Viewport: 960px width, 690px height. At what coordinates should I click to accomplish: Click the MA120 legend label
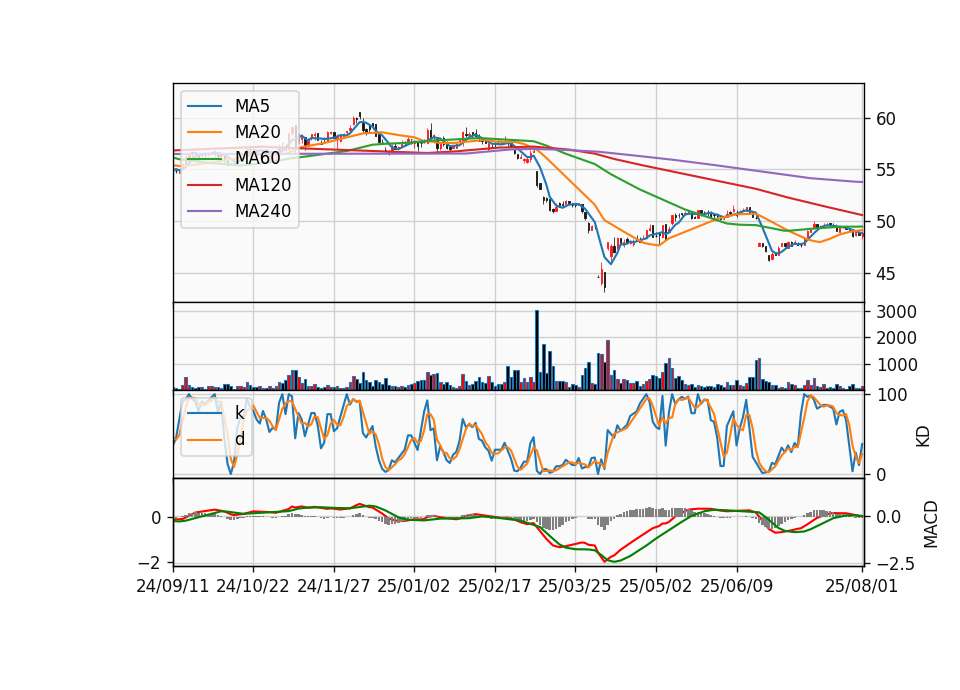(x=263, y=185)
